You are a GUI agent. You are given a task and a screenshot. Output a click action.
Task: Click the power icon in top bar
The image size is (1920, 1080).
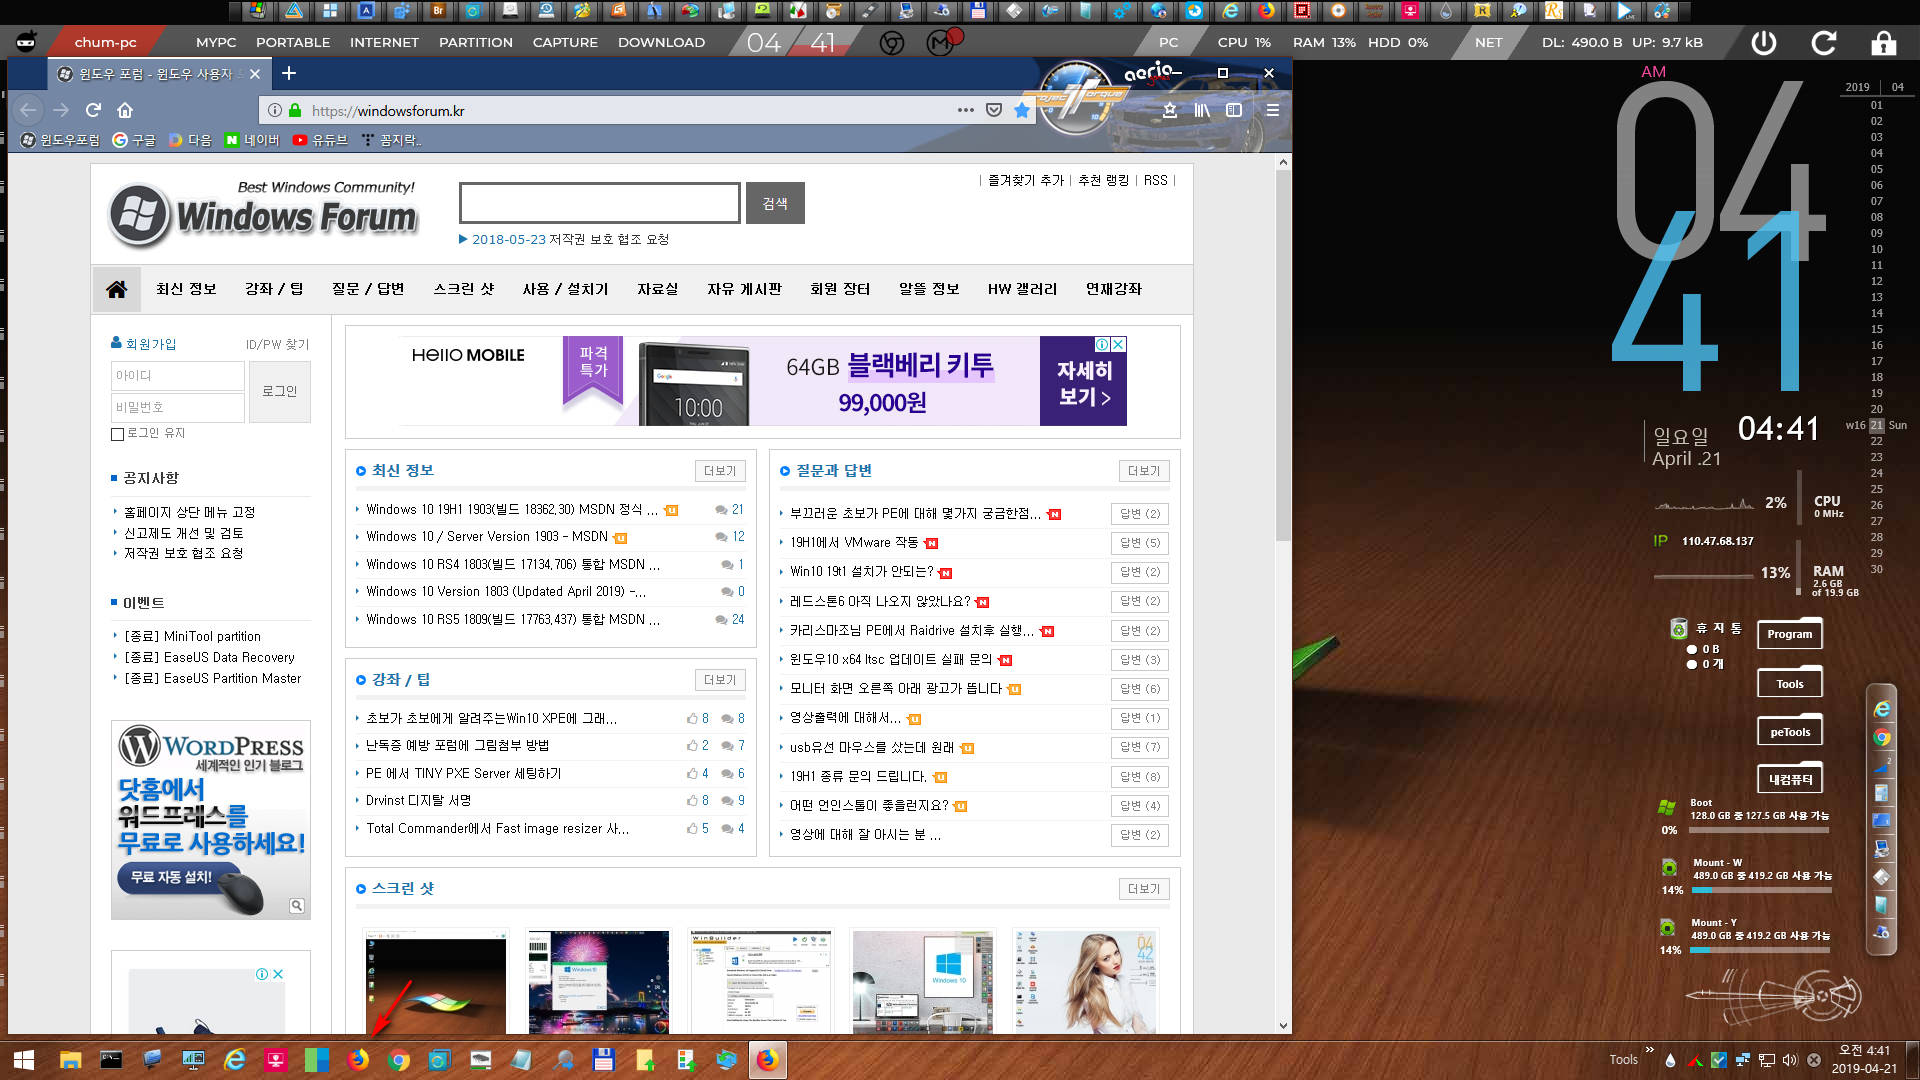1764,43
